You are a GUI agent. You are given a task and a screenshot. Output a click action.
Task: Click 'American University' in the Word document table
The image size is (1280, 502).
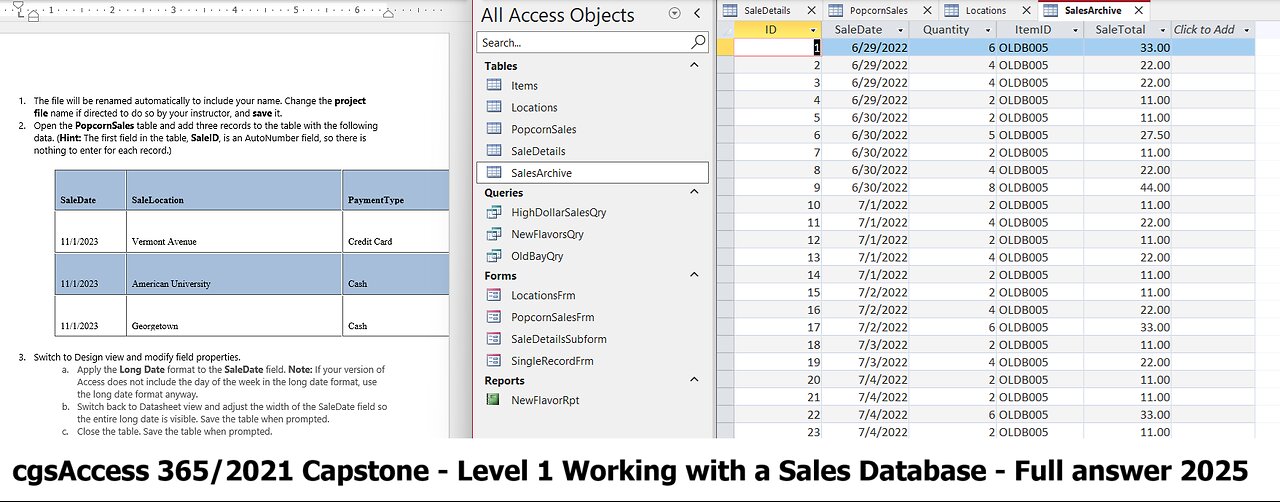pyautogui.click(x=171, y=284)
